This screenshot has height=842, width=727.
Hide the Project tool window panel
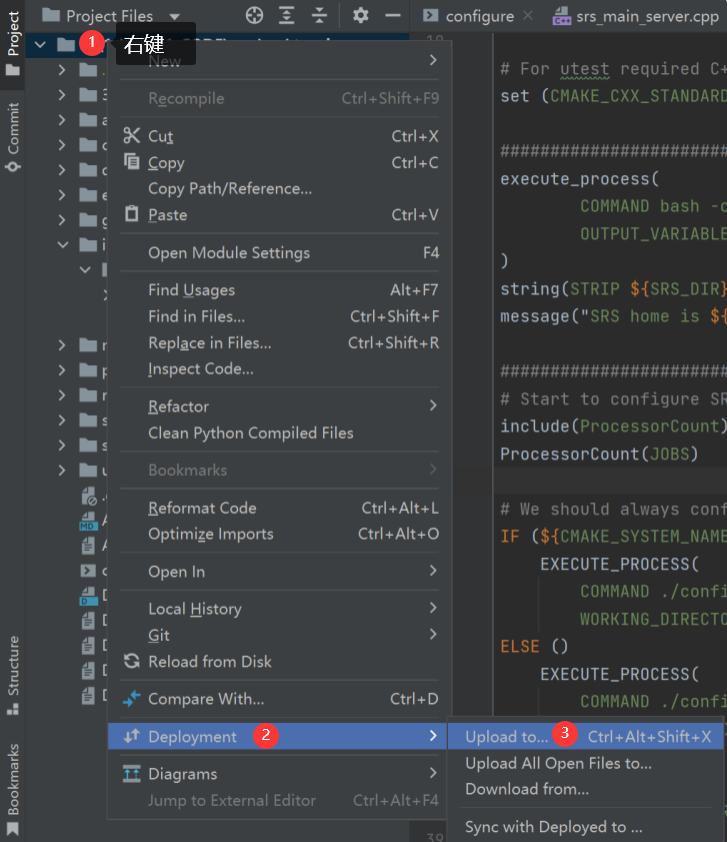pos(393,15)
